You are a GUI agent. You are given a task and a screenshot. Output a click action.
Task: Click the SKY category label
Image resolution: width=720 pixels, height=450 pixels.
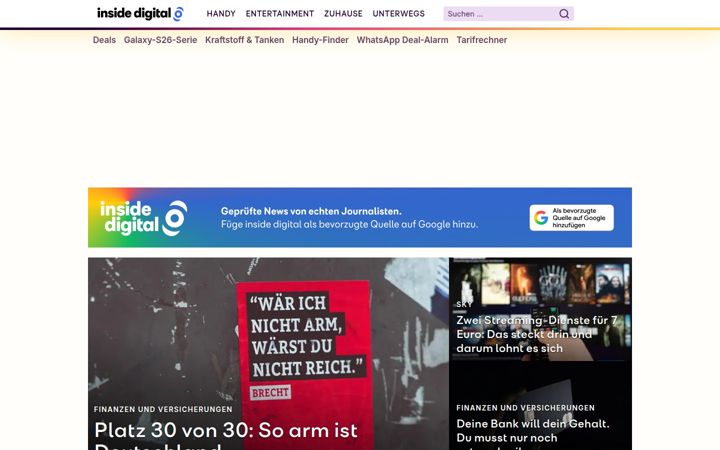click(464, 304)
